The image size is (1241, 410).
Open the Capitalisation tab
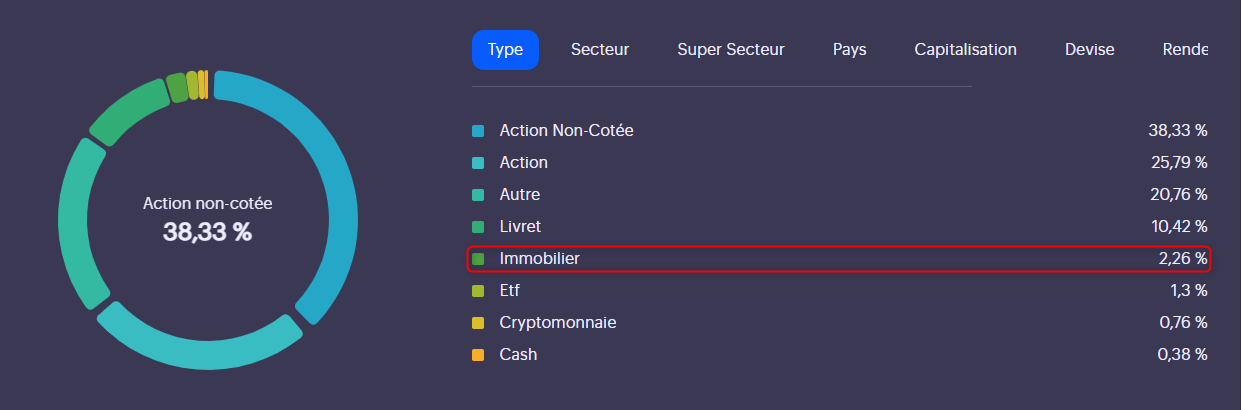click(966, 50)
